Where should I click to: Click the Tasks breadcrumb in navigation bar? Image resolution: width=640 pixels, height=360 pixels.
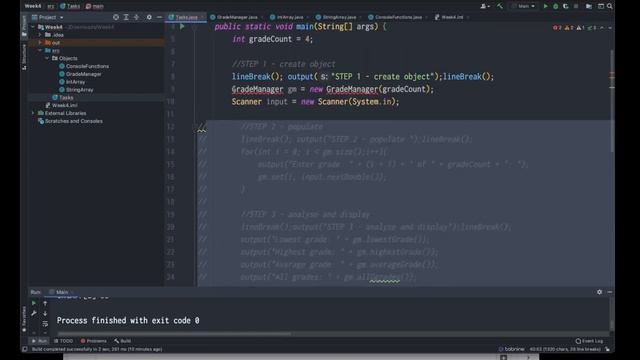[x=70, y=6]
